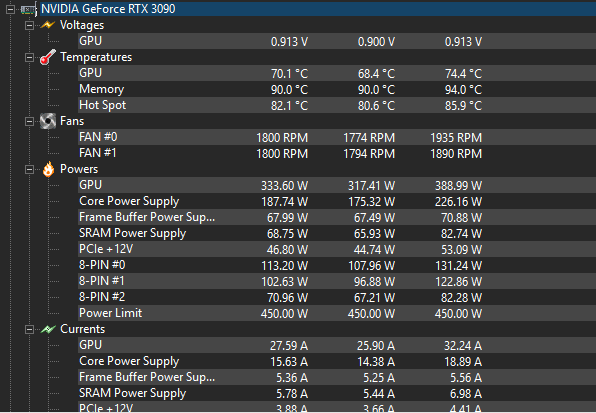Select the Fans group label
The width and height of the screenshot is (596, 413).
(72, 121)
